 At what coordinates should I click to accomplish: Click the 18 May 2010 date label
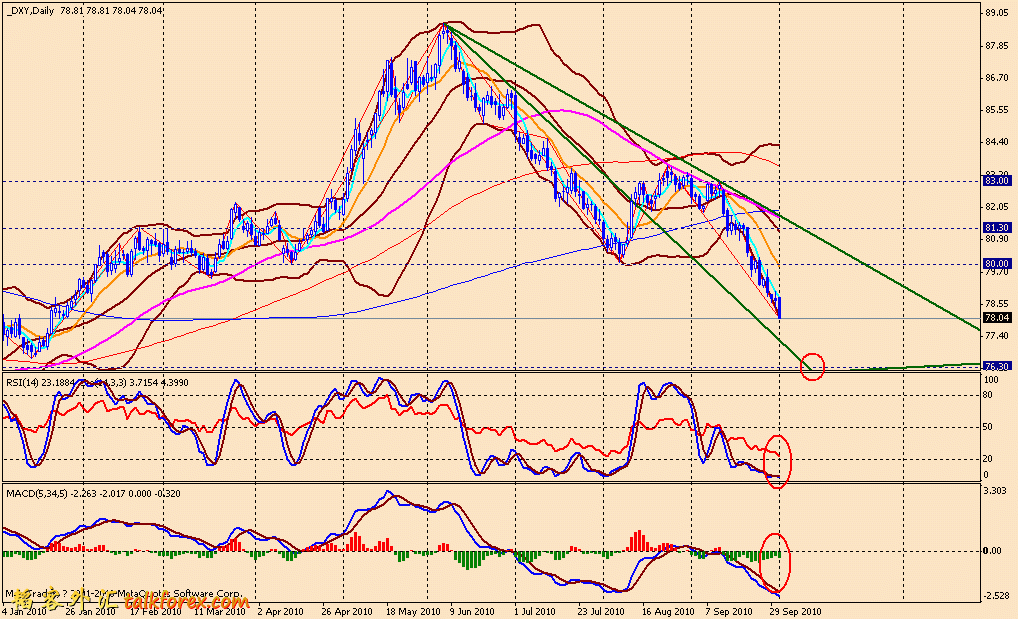tap(413, 612)
